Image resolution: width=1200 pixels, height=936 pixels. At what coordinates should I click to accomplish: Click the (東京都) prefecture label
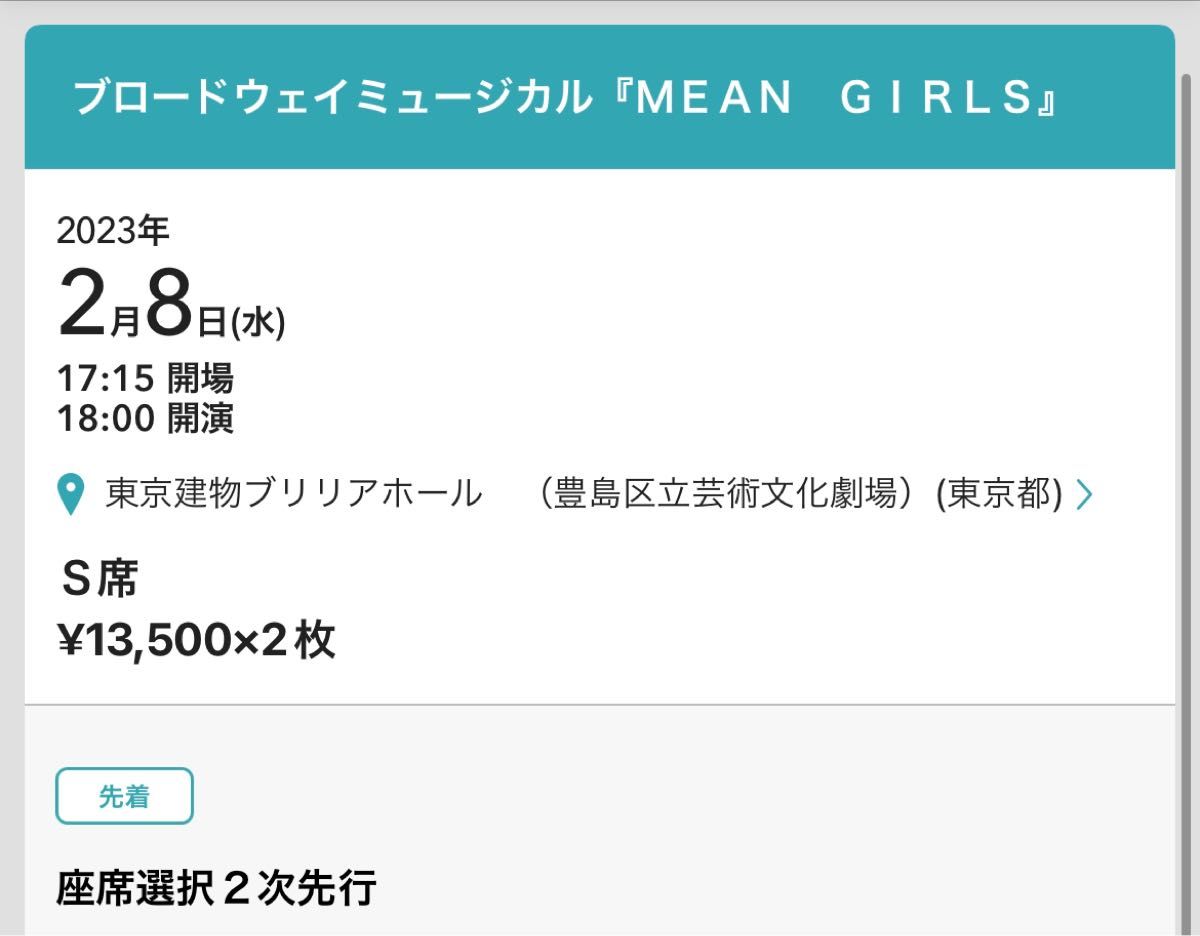999,494
